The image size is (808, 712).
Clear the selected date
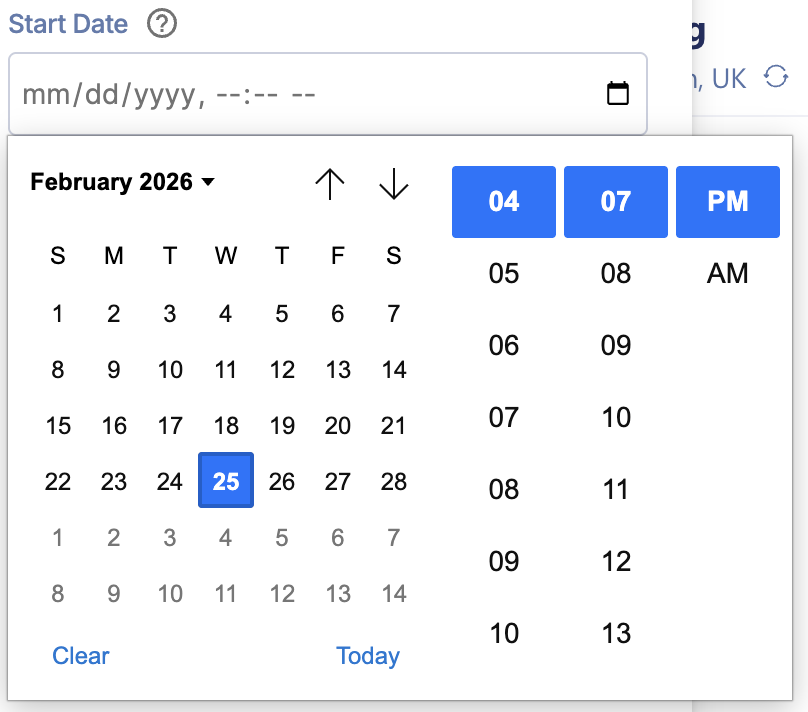[x=80, y=656]
